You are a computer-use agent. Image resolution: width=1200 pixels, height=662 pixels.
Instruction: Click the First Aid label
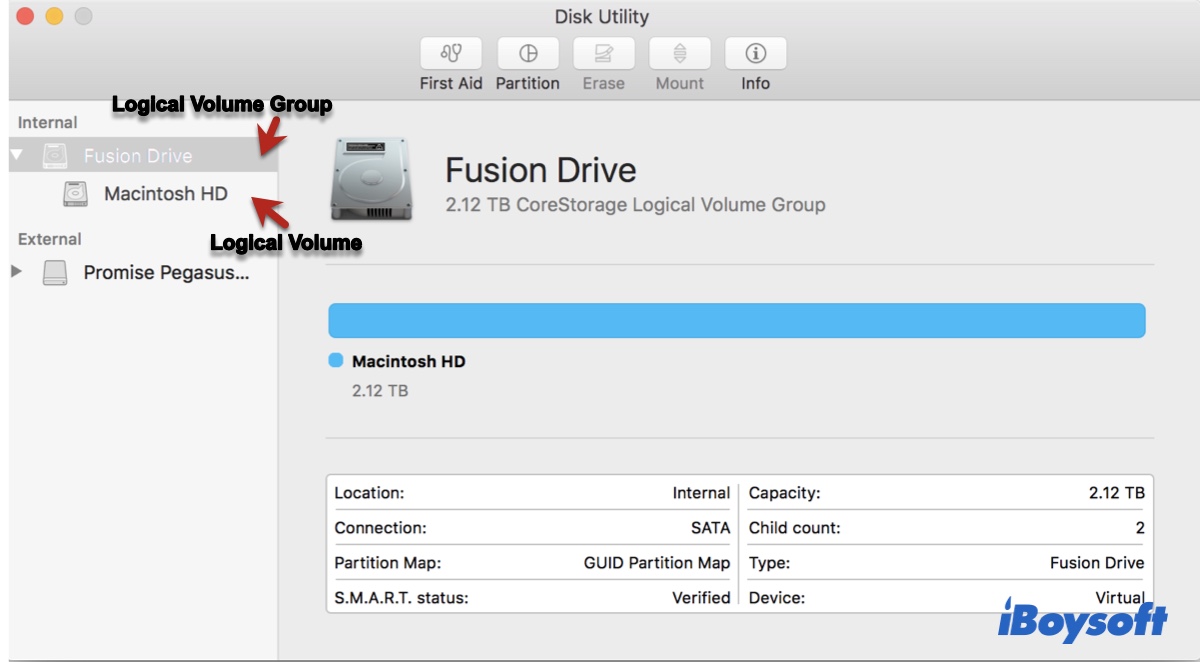pyautogui.click(x=450, y=84)
